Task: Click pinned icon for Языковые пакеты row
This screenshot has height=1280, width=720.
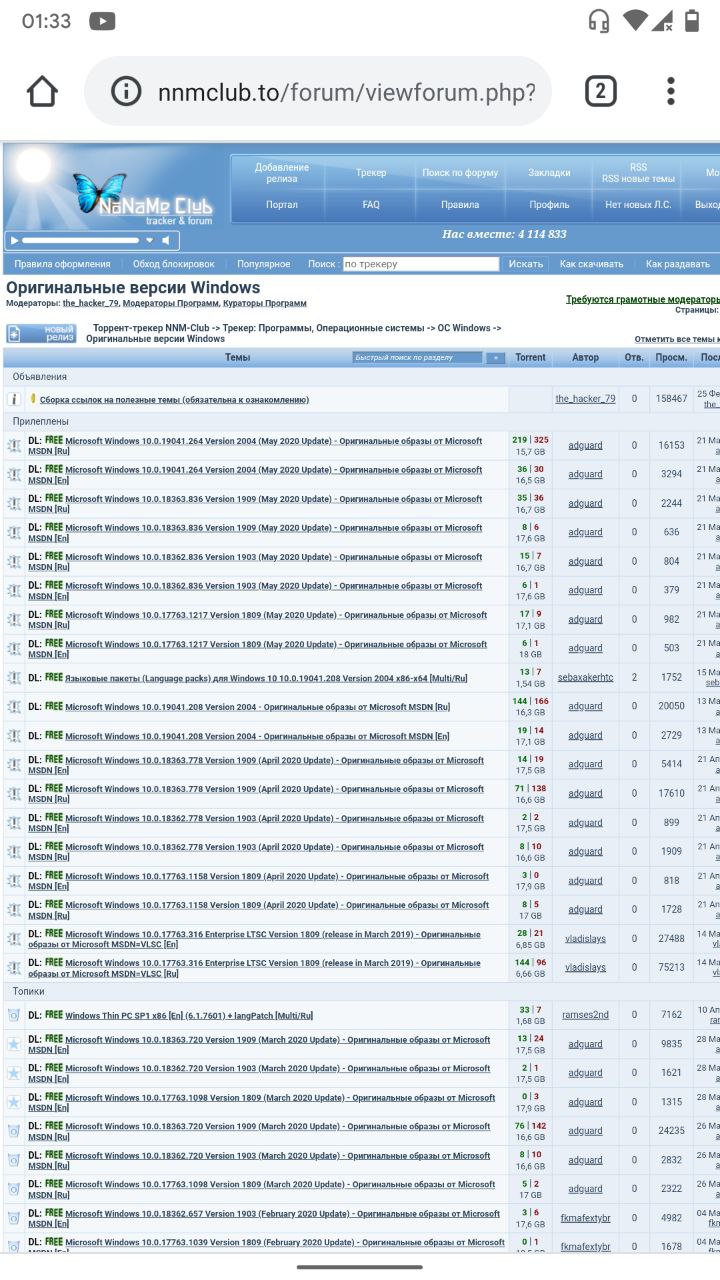Action: 13,678
